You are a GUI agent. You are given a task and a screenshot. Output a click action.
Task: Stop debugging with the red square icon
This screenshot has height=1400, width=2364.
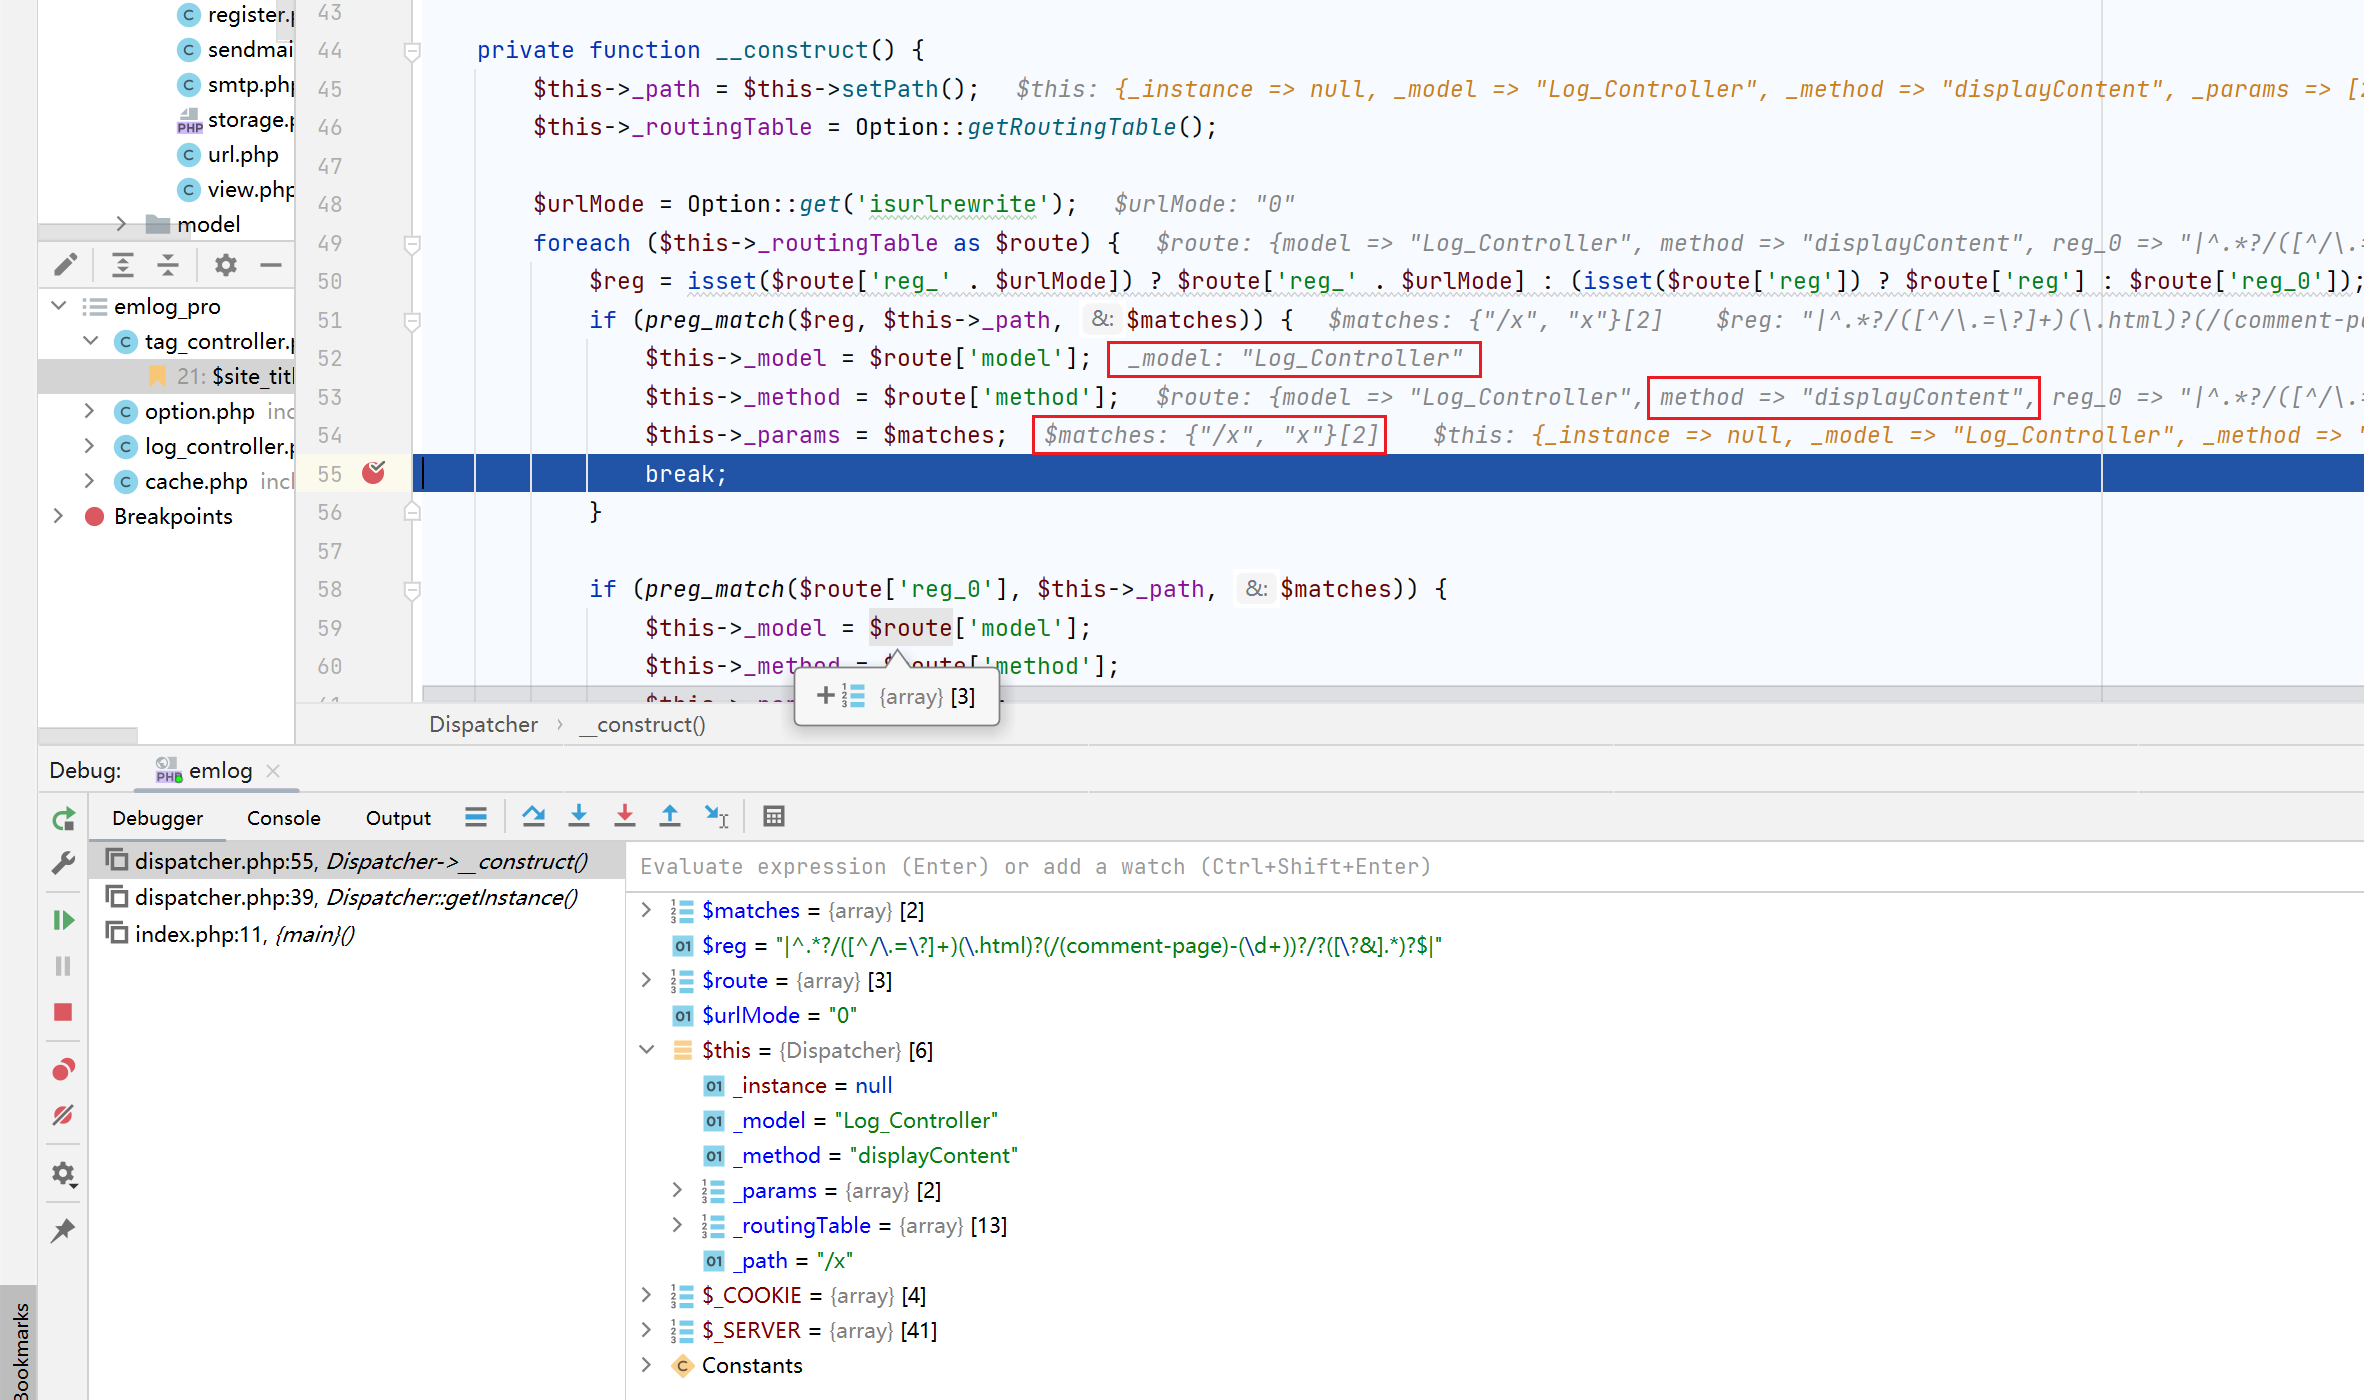click(63, 1012)
